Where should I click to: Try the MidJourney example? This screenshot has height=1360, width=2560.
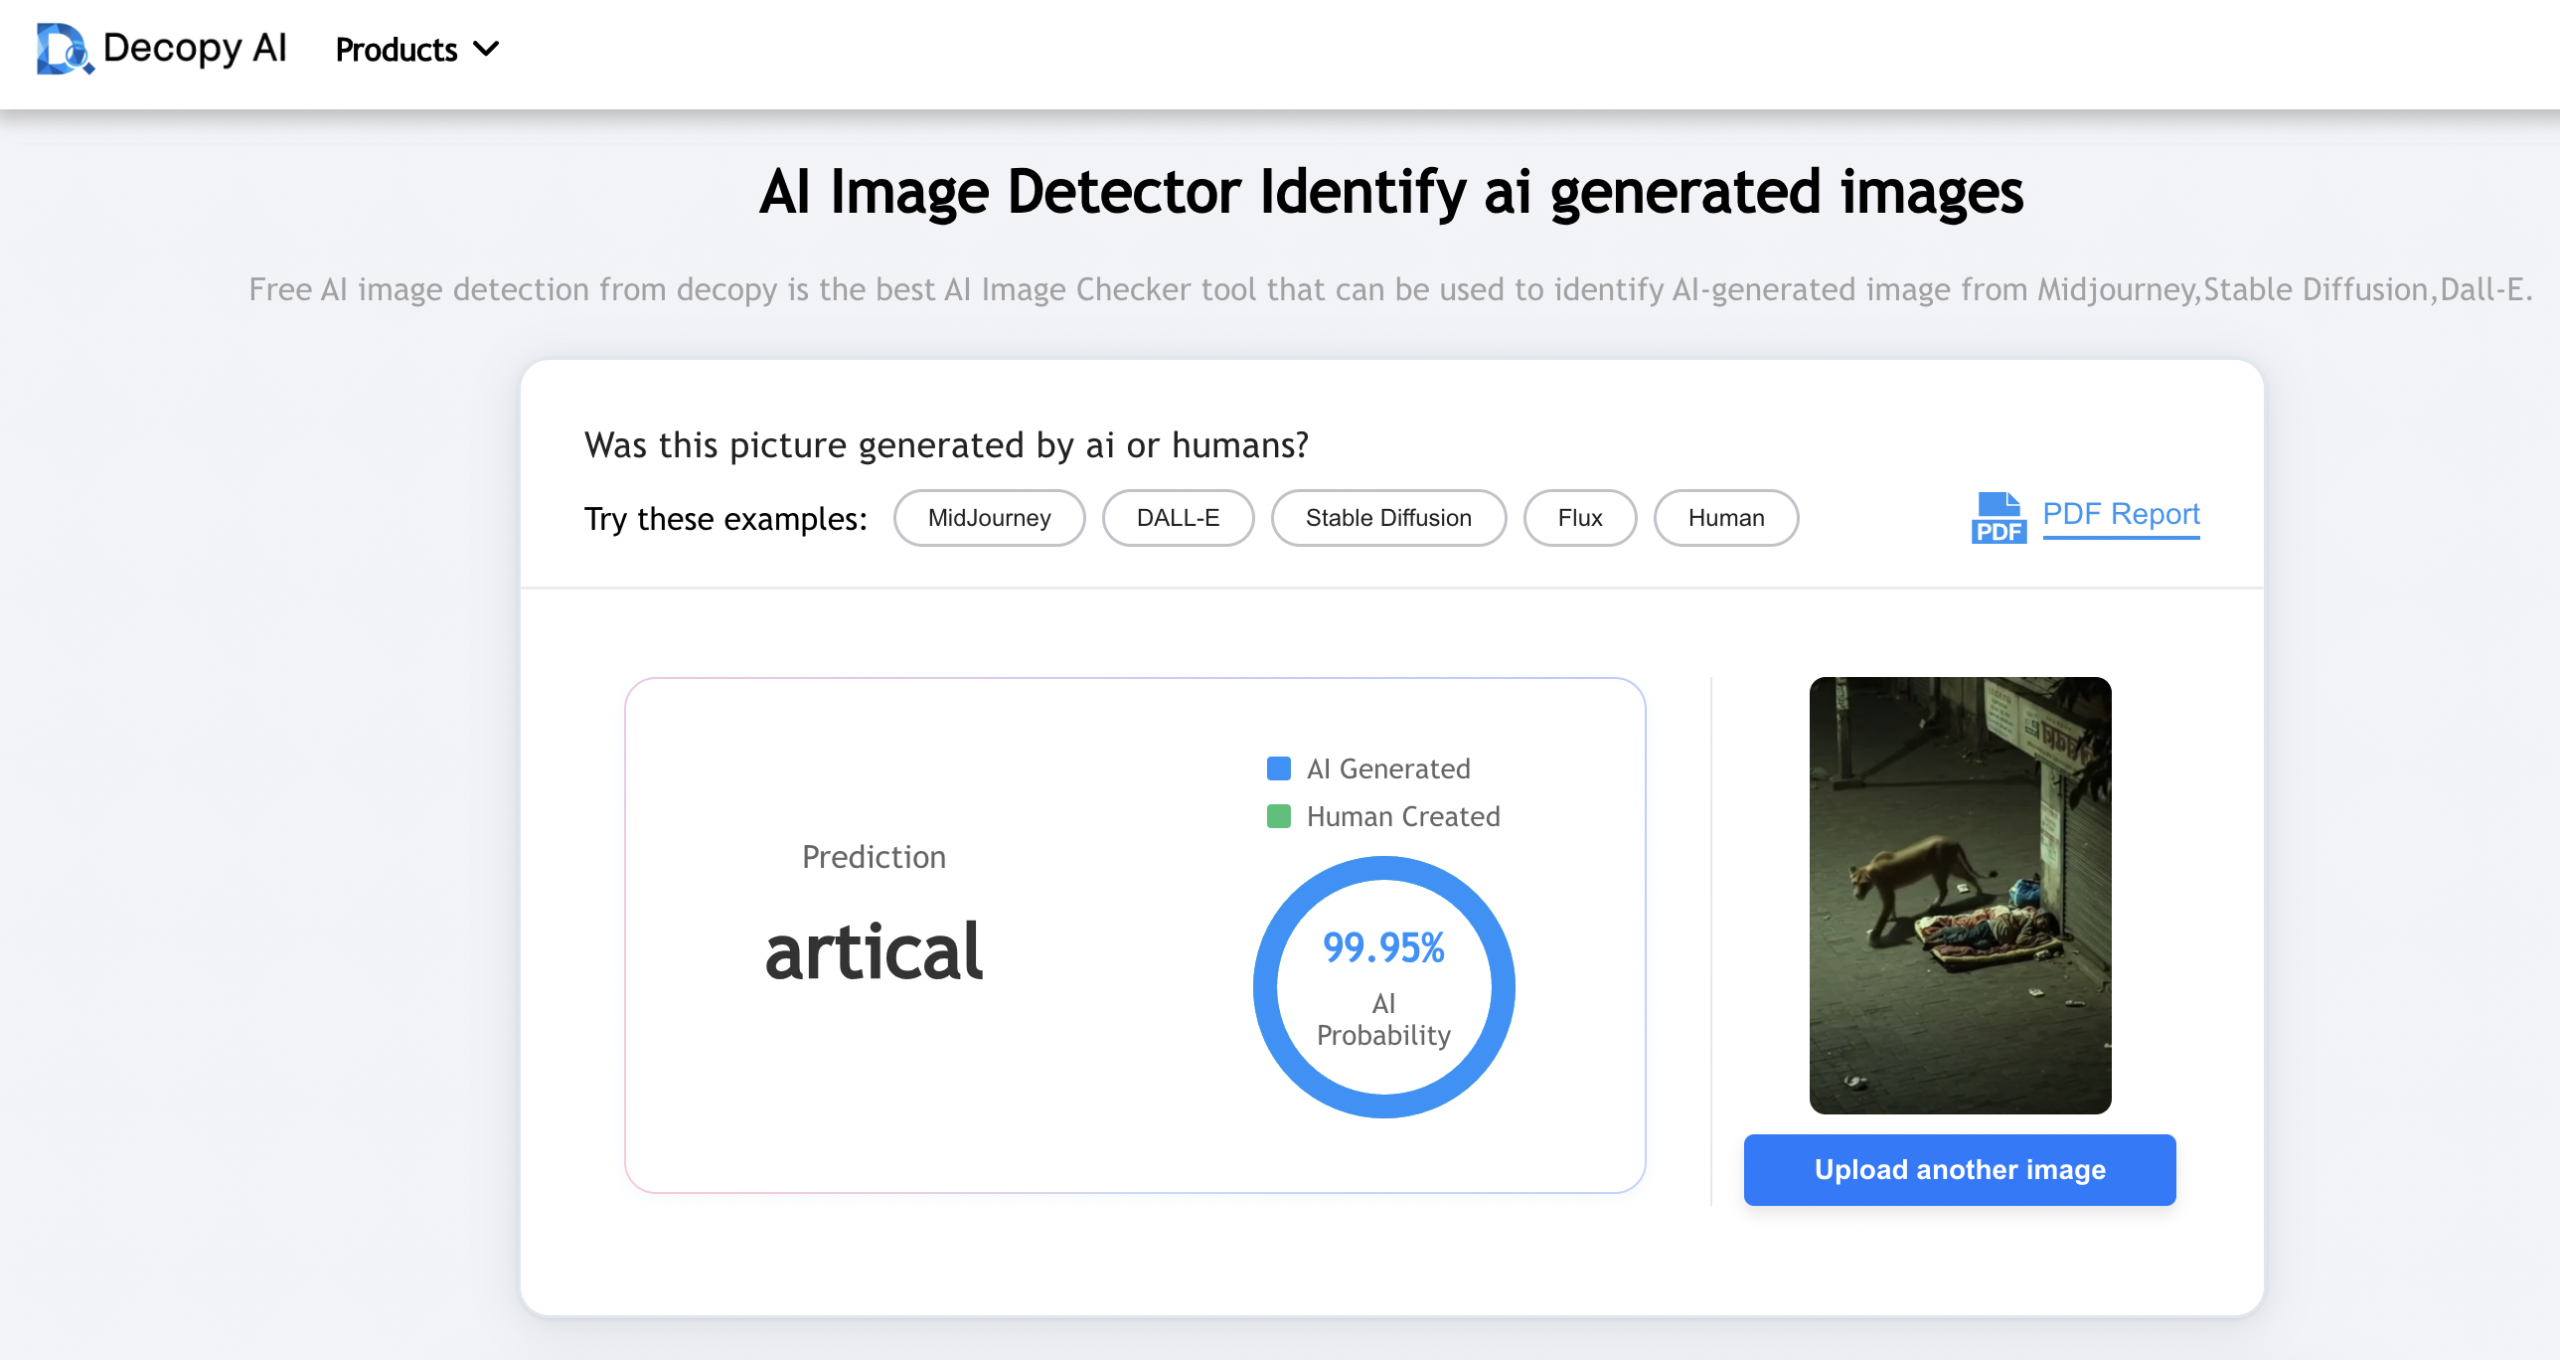click(x=989, y=518)
